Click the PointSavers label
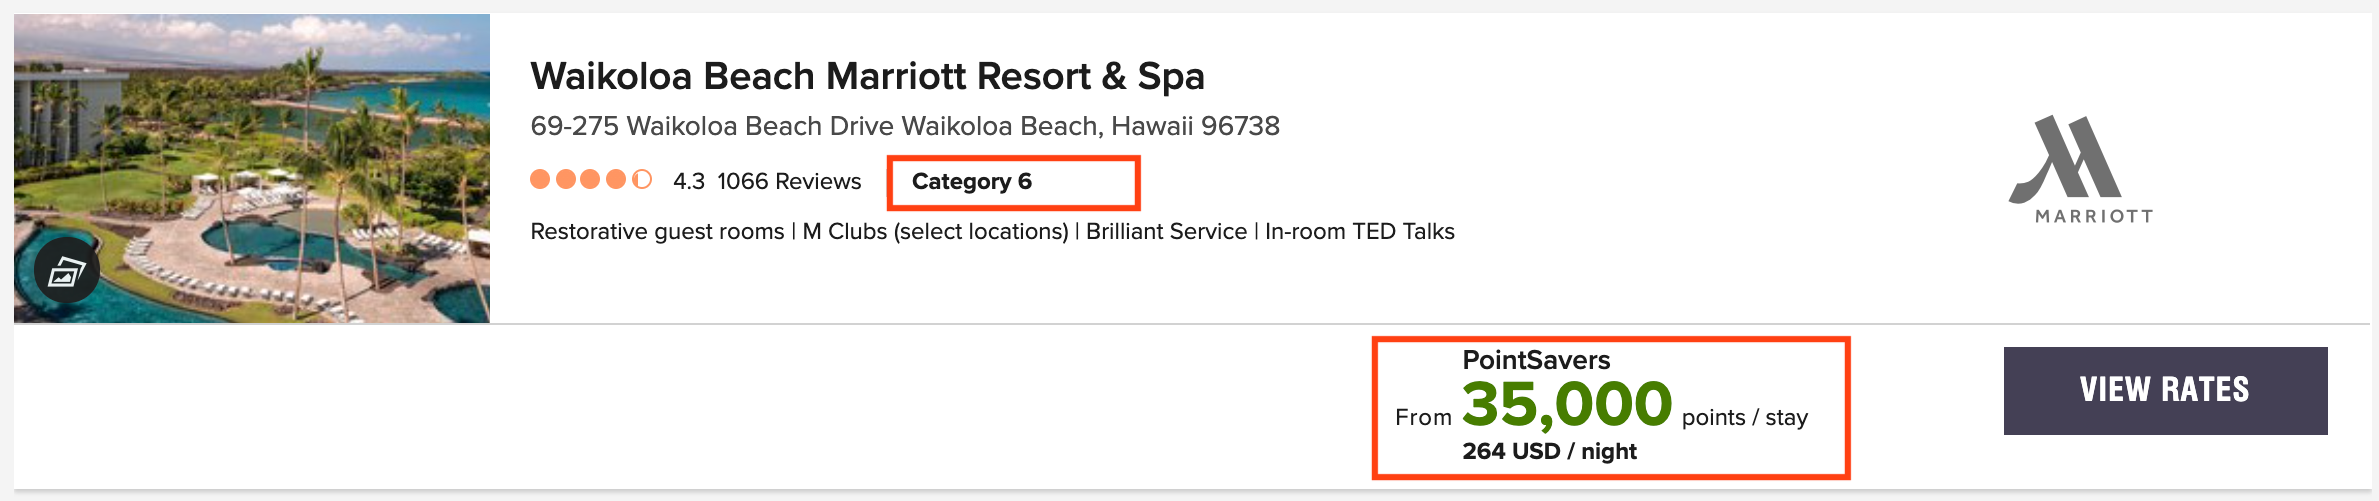Viewport: 2379px width, 501px height. pyautogui.click(x=1536, y=360)
